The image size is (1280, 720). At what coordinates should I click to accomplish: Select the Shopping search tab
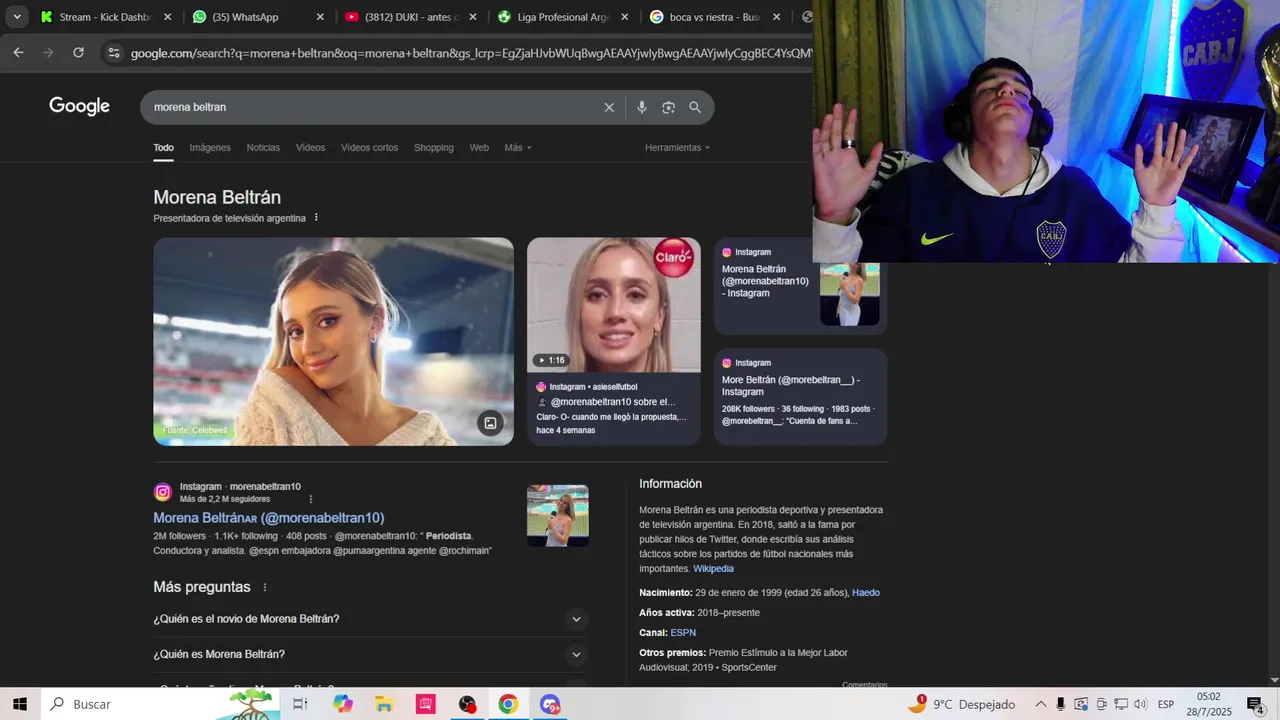tap(434, 147)
